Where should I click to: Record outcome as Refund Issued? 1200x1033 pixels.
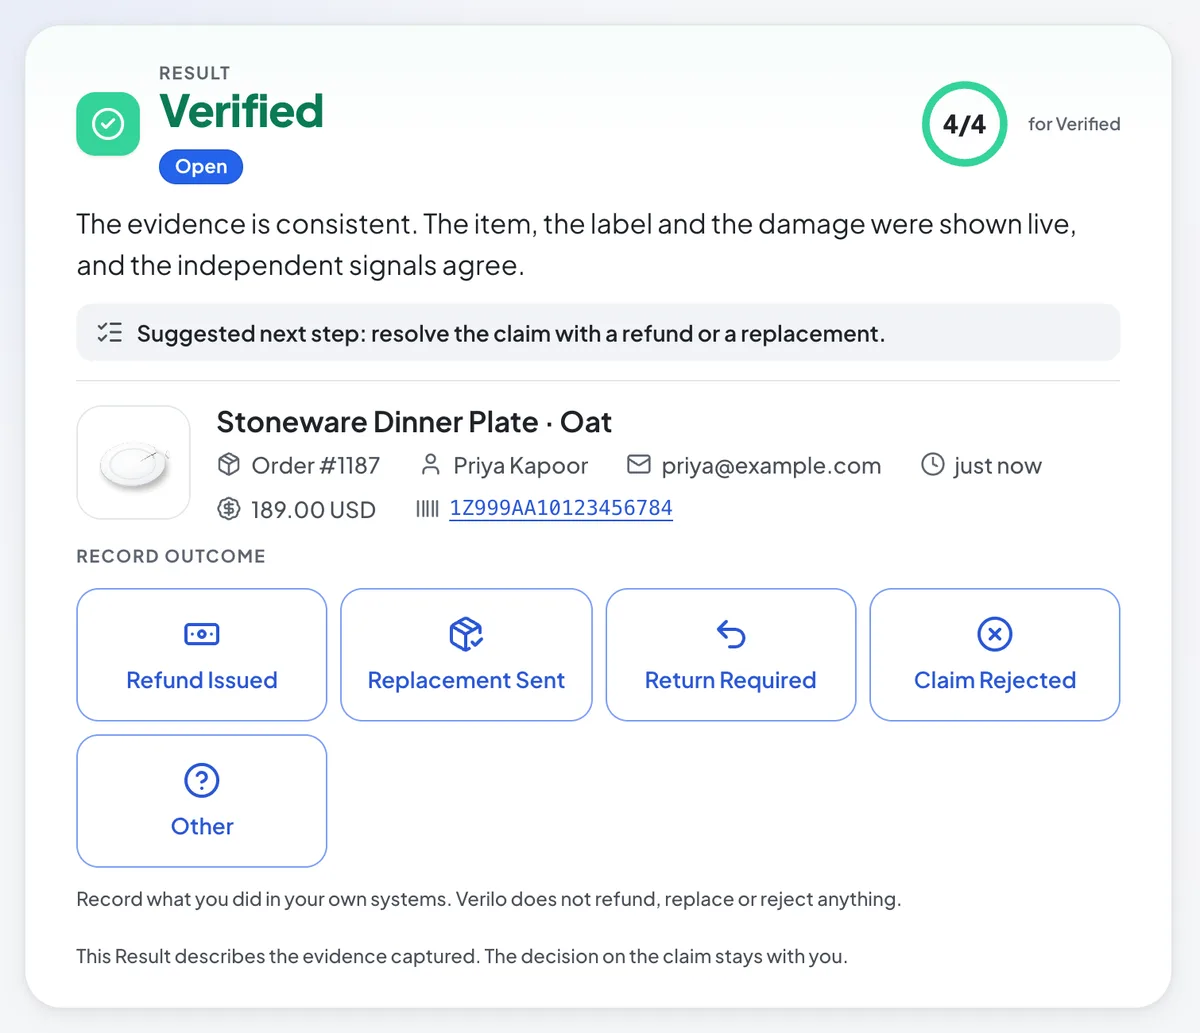(x=202, y=655)
